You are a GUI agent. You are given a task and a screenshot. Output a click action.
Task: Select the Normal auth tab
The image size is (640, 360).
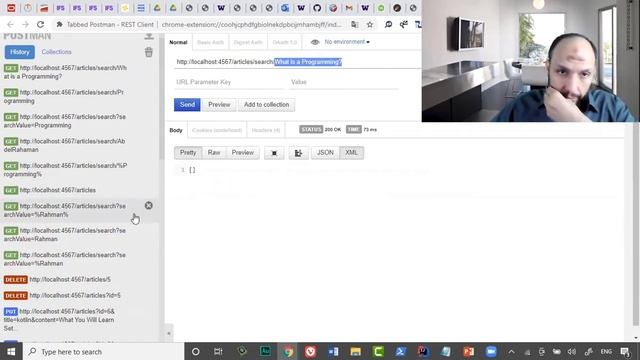pyautogui.click(x=178, y=42)
